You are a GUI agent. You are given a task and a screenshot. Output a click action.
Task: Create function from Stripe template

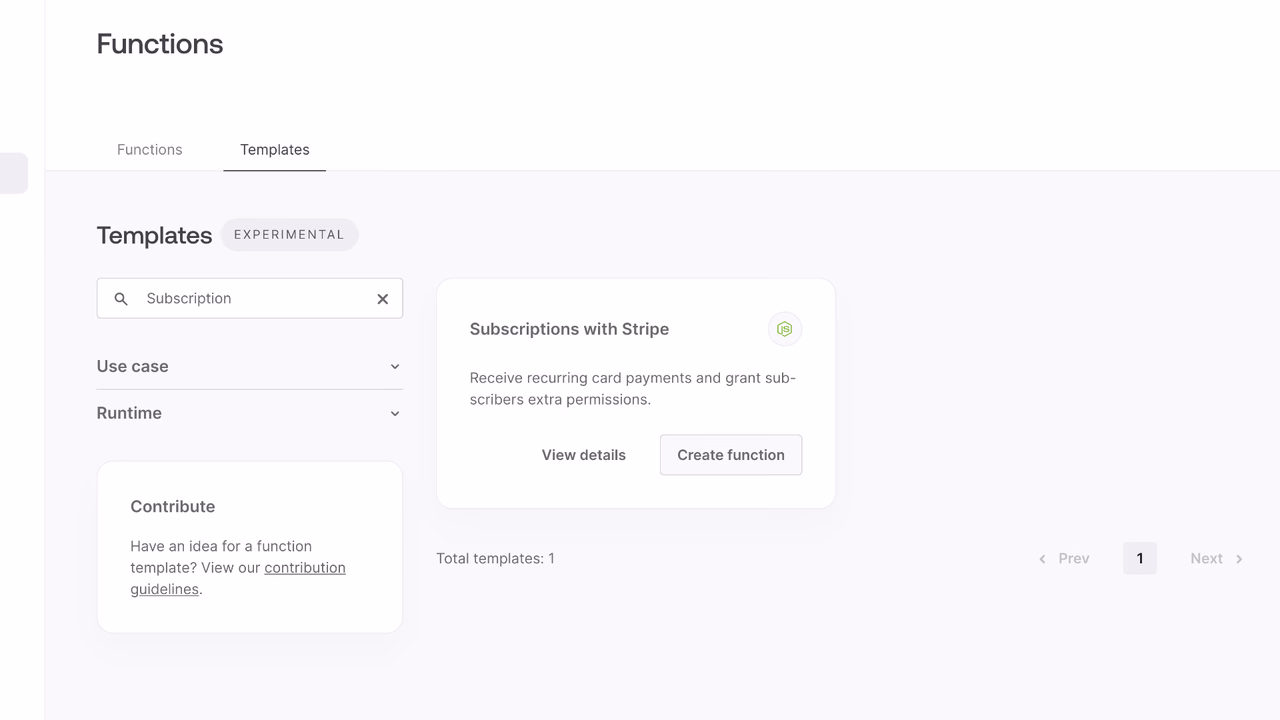(x=731, y=455)
